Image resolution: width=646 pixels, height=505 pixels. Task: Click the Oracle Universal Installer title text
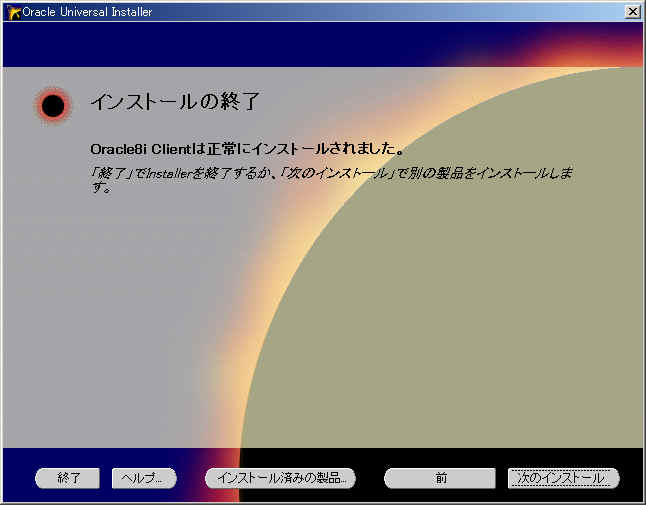pos(87,12)
